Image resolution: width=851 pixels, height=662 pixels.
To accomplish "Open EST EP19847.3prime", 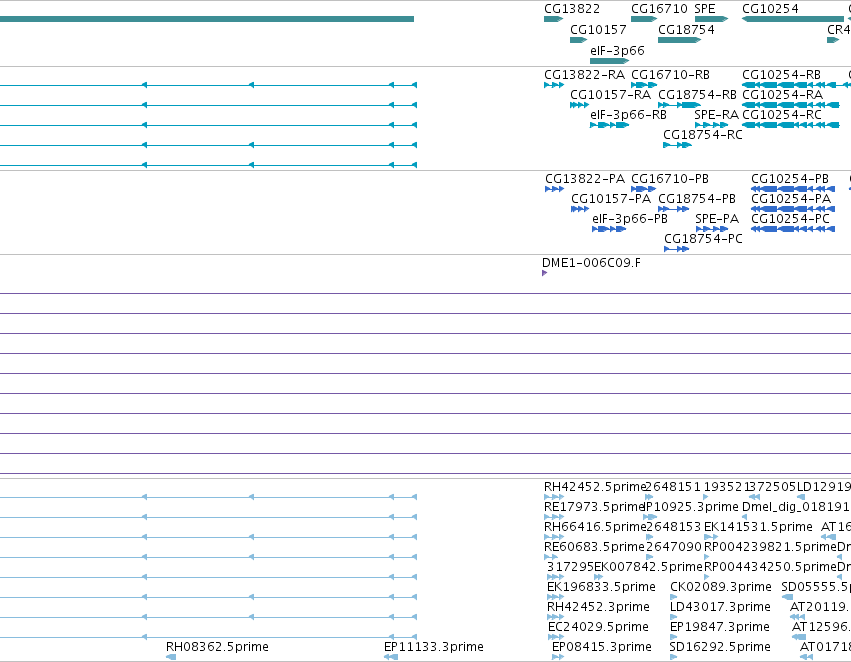I will (720, 627).
